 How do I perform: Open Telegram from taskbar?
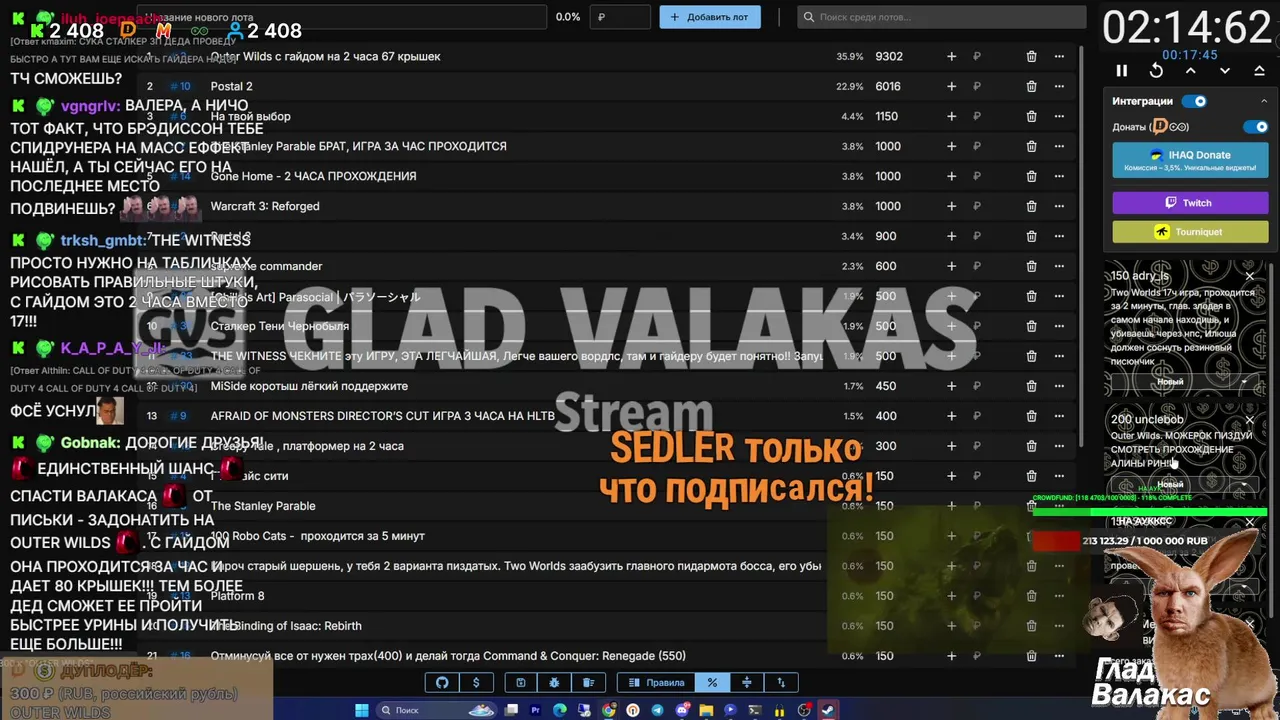coord(657,711)
